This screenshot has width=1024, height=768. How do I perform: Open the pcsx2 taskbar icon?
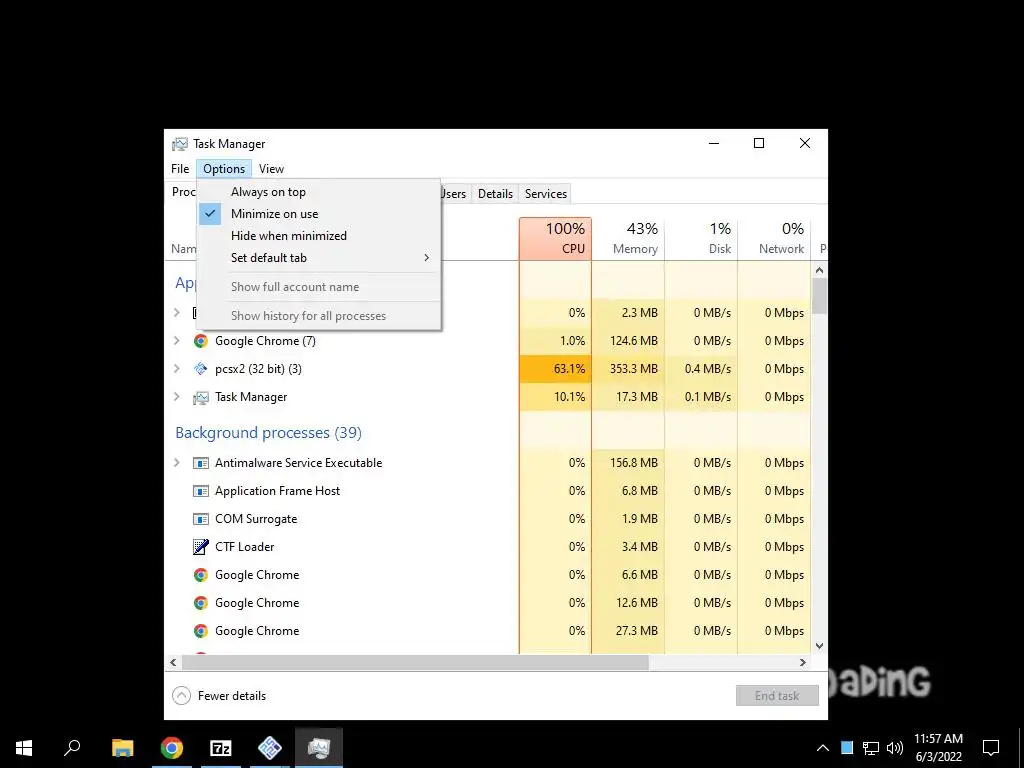click(270, 748)
